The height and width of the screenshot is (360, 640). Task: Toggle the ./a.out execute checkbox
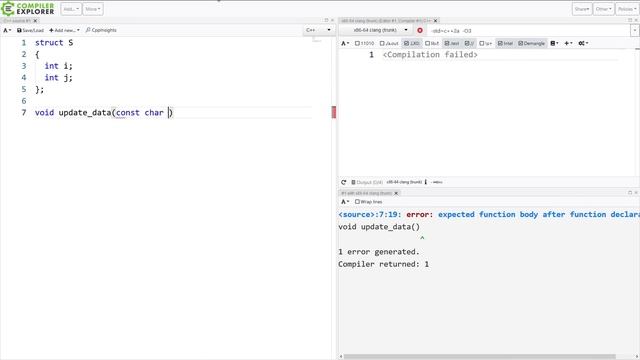[x=389, y=43]
